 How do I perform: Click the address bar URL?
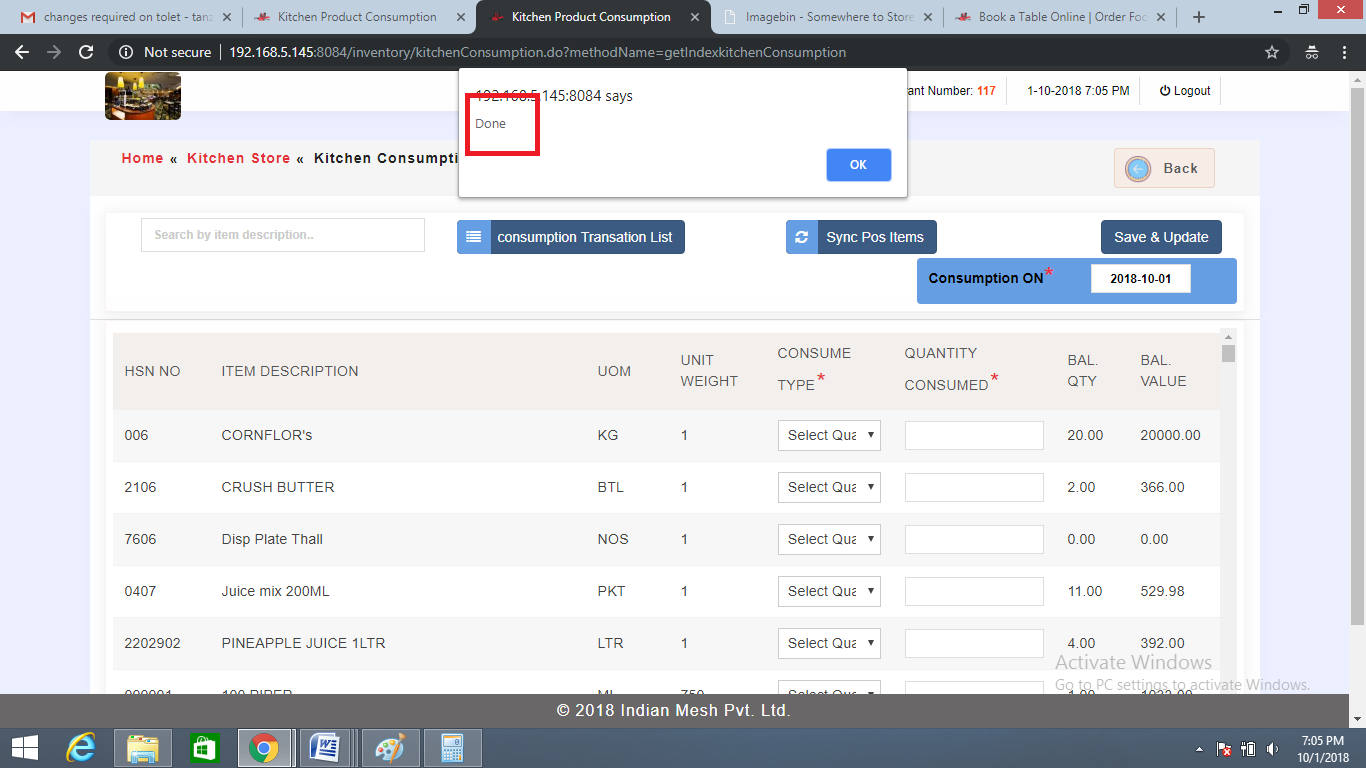click(537, 52)
